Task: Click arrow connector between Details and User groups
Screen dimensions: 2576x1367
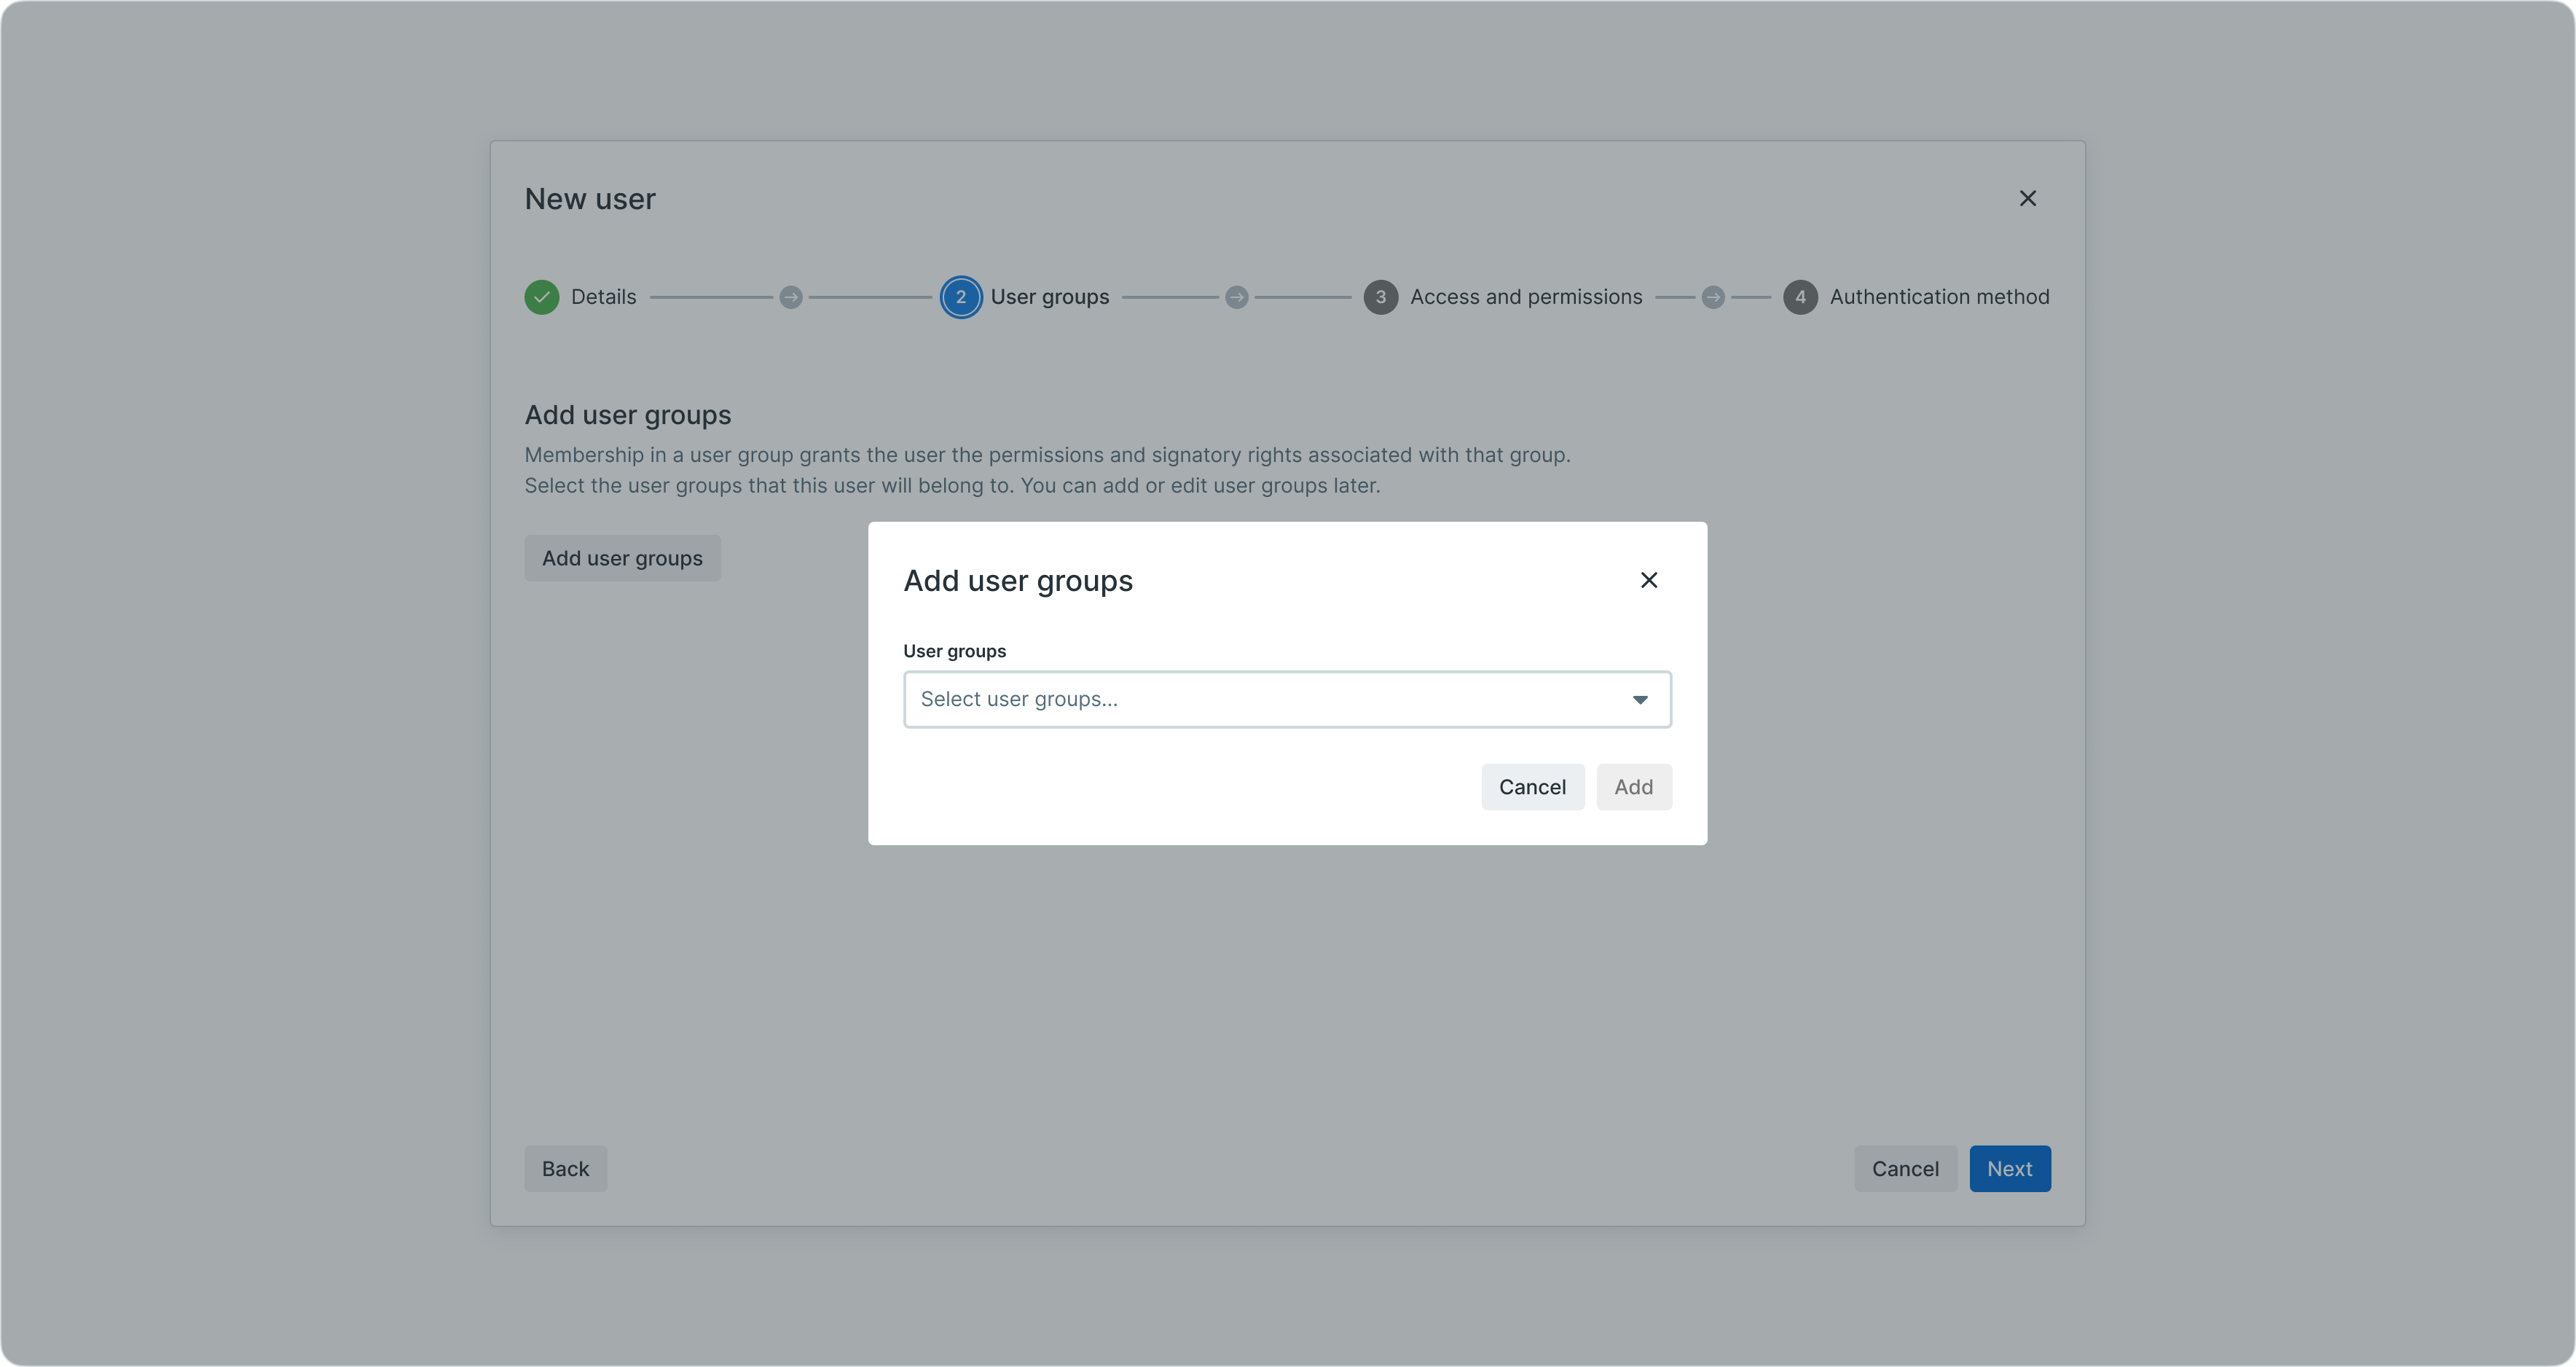Action: (790, 297)
